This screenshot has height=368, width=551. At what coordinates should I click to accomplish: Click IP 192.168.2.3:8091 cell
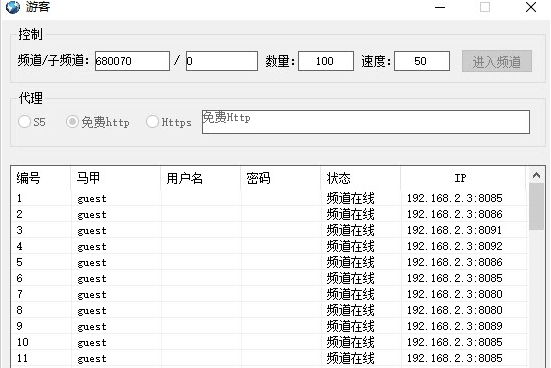(455, 230)
